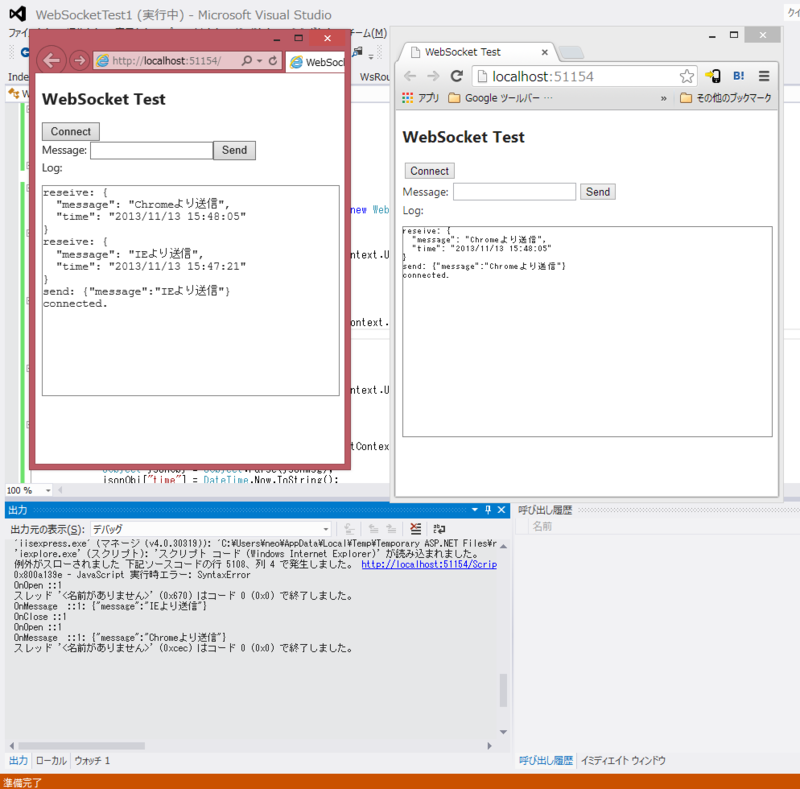Click IE address bar URL localhost:51154
The height and width of the screenshot is (789, 800).
(x=167, y=61)
